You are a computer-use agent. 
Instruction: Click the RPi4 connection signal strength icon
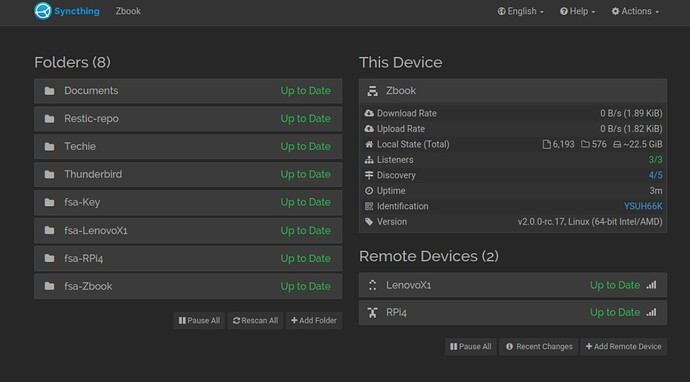pos(651,312)
